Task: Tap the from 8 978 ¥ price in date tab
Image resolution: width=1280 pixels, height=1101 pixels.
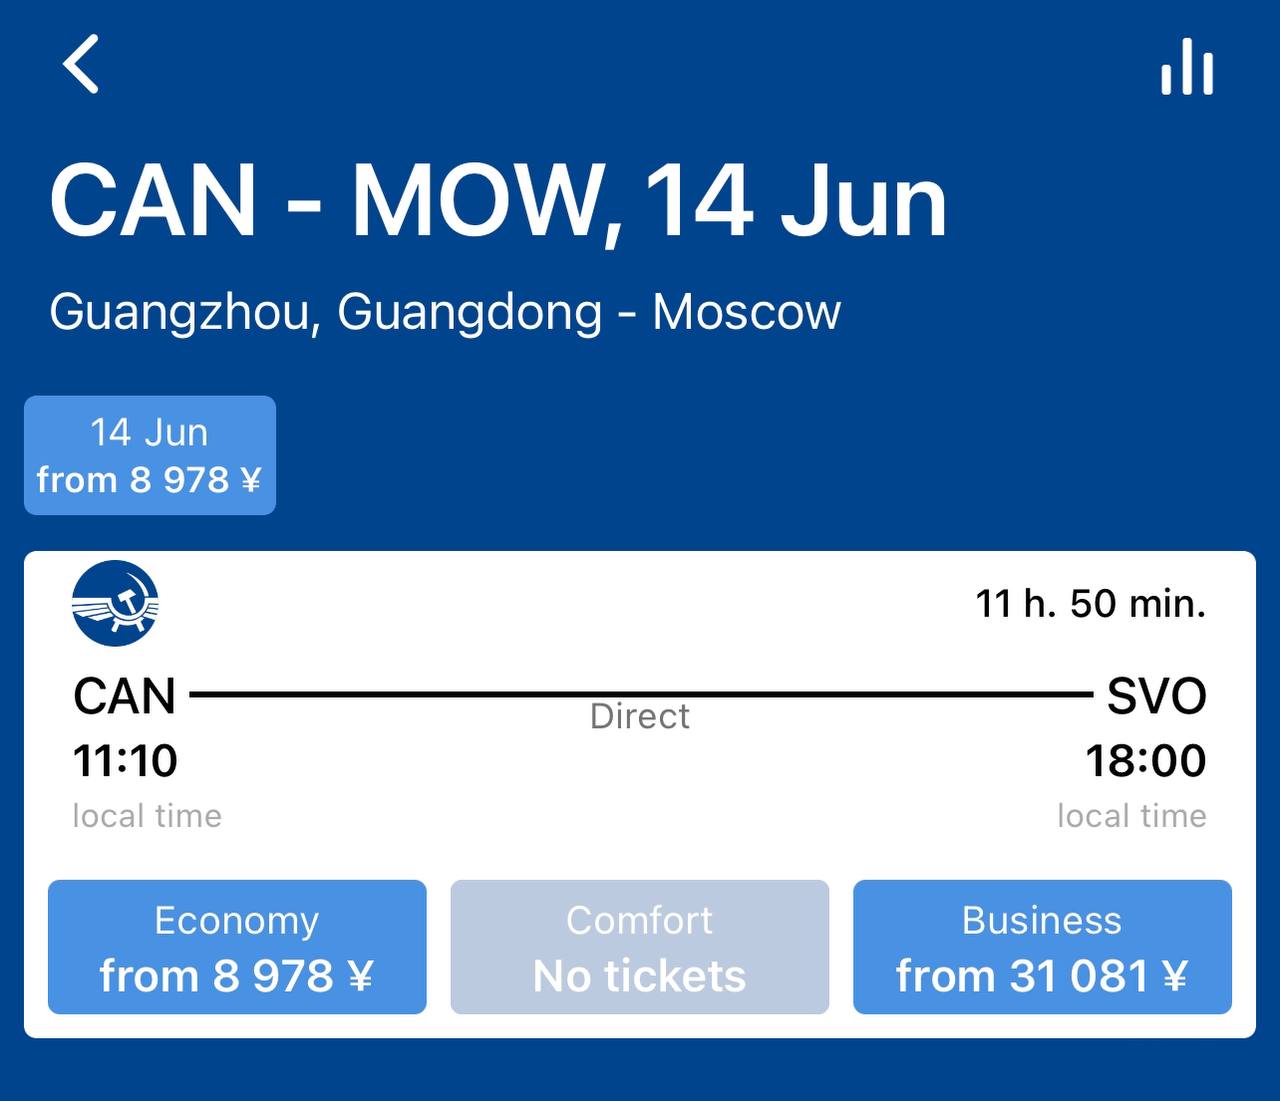Action: [x=149, y=480]
